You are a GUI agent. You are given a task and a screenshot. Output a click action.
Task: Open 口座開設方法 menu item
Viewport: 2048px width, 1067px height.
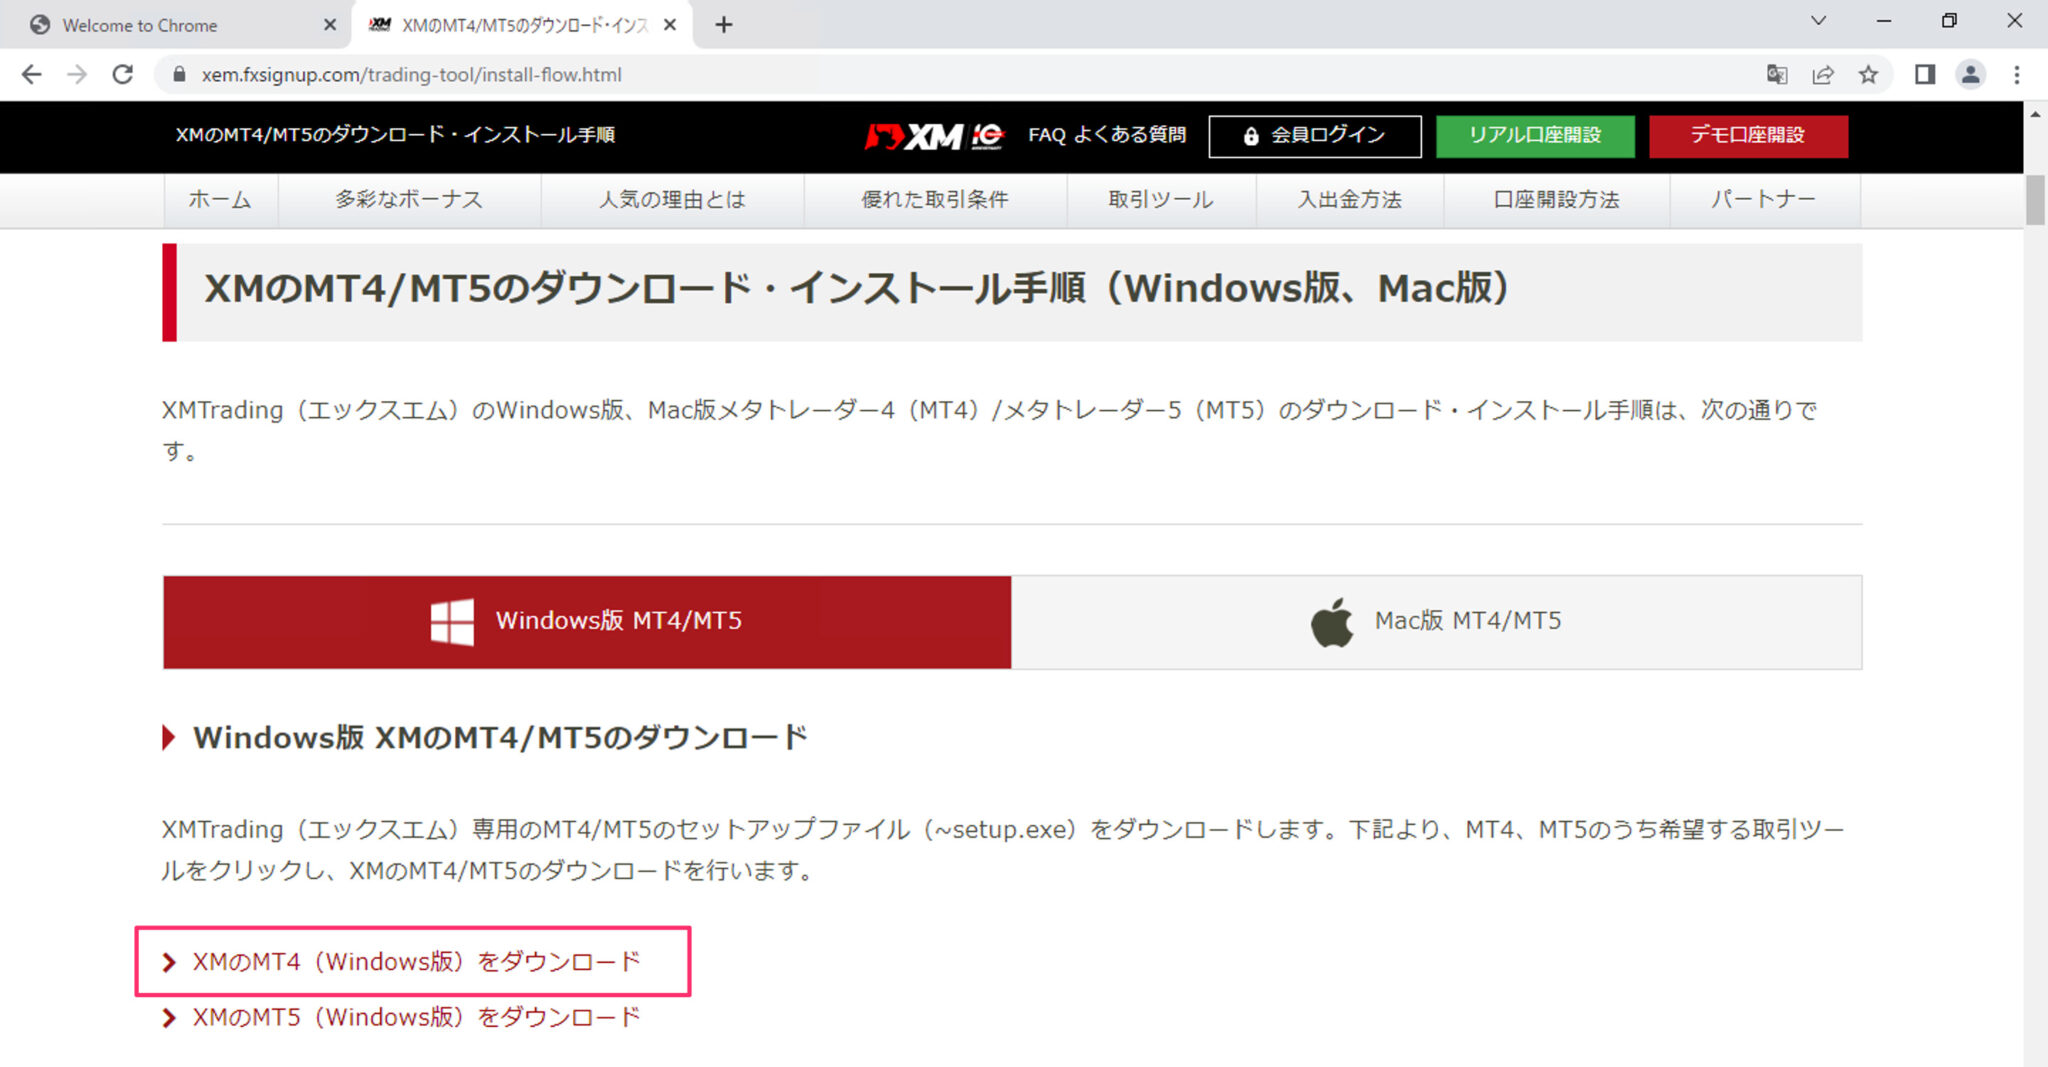(1556, 200)
